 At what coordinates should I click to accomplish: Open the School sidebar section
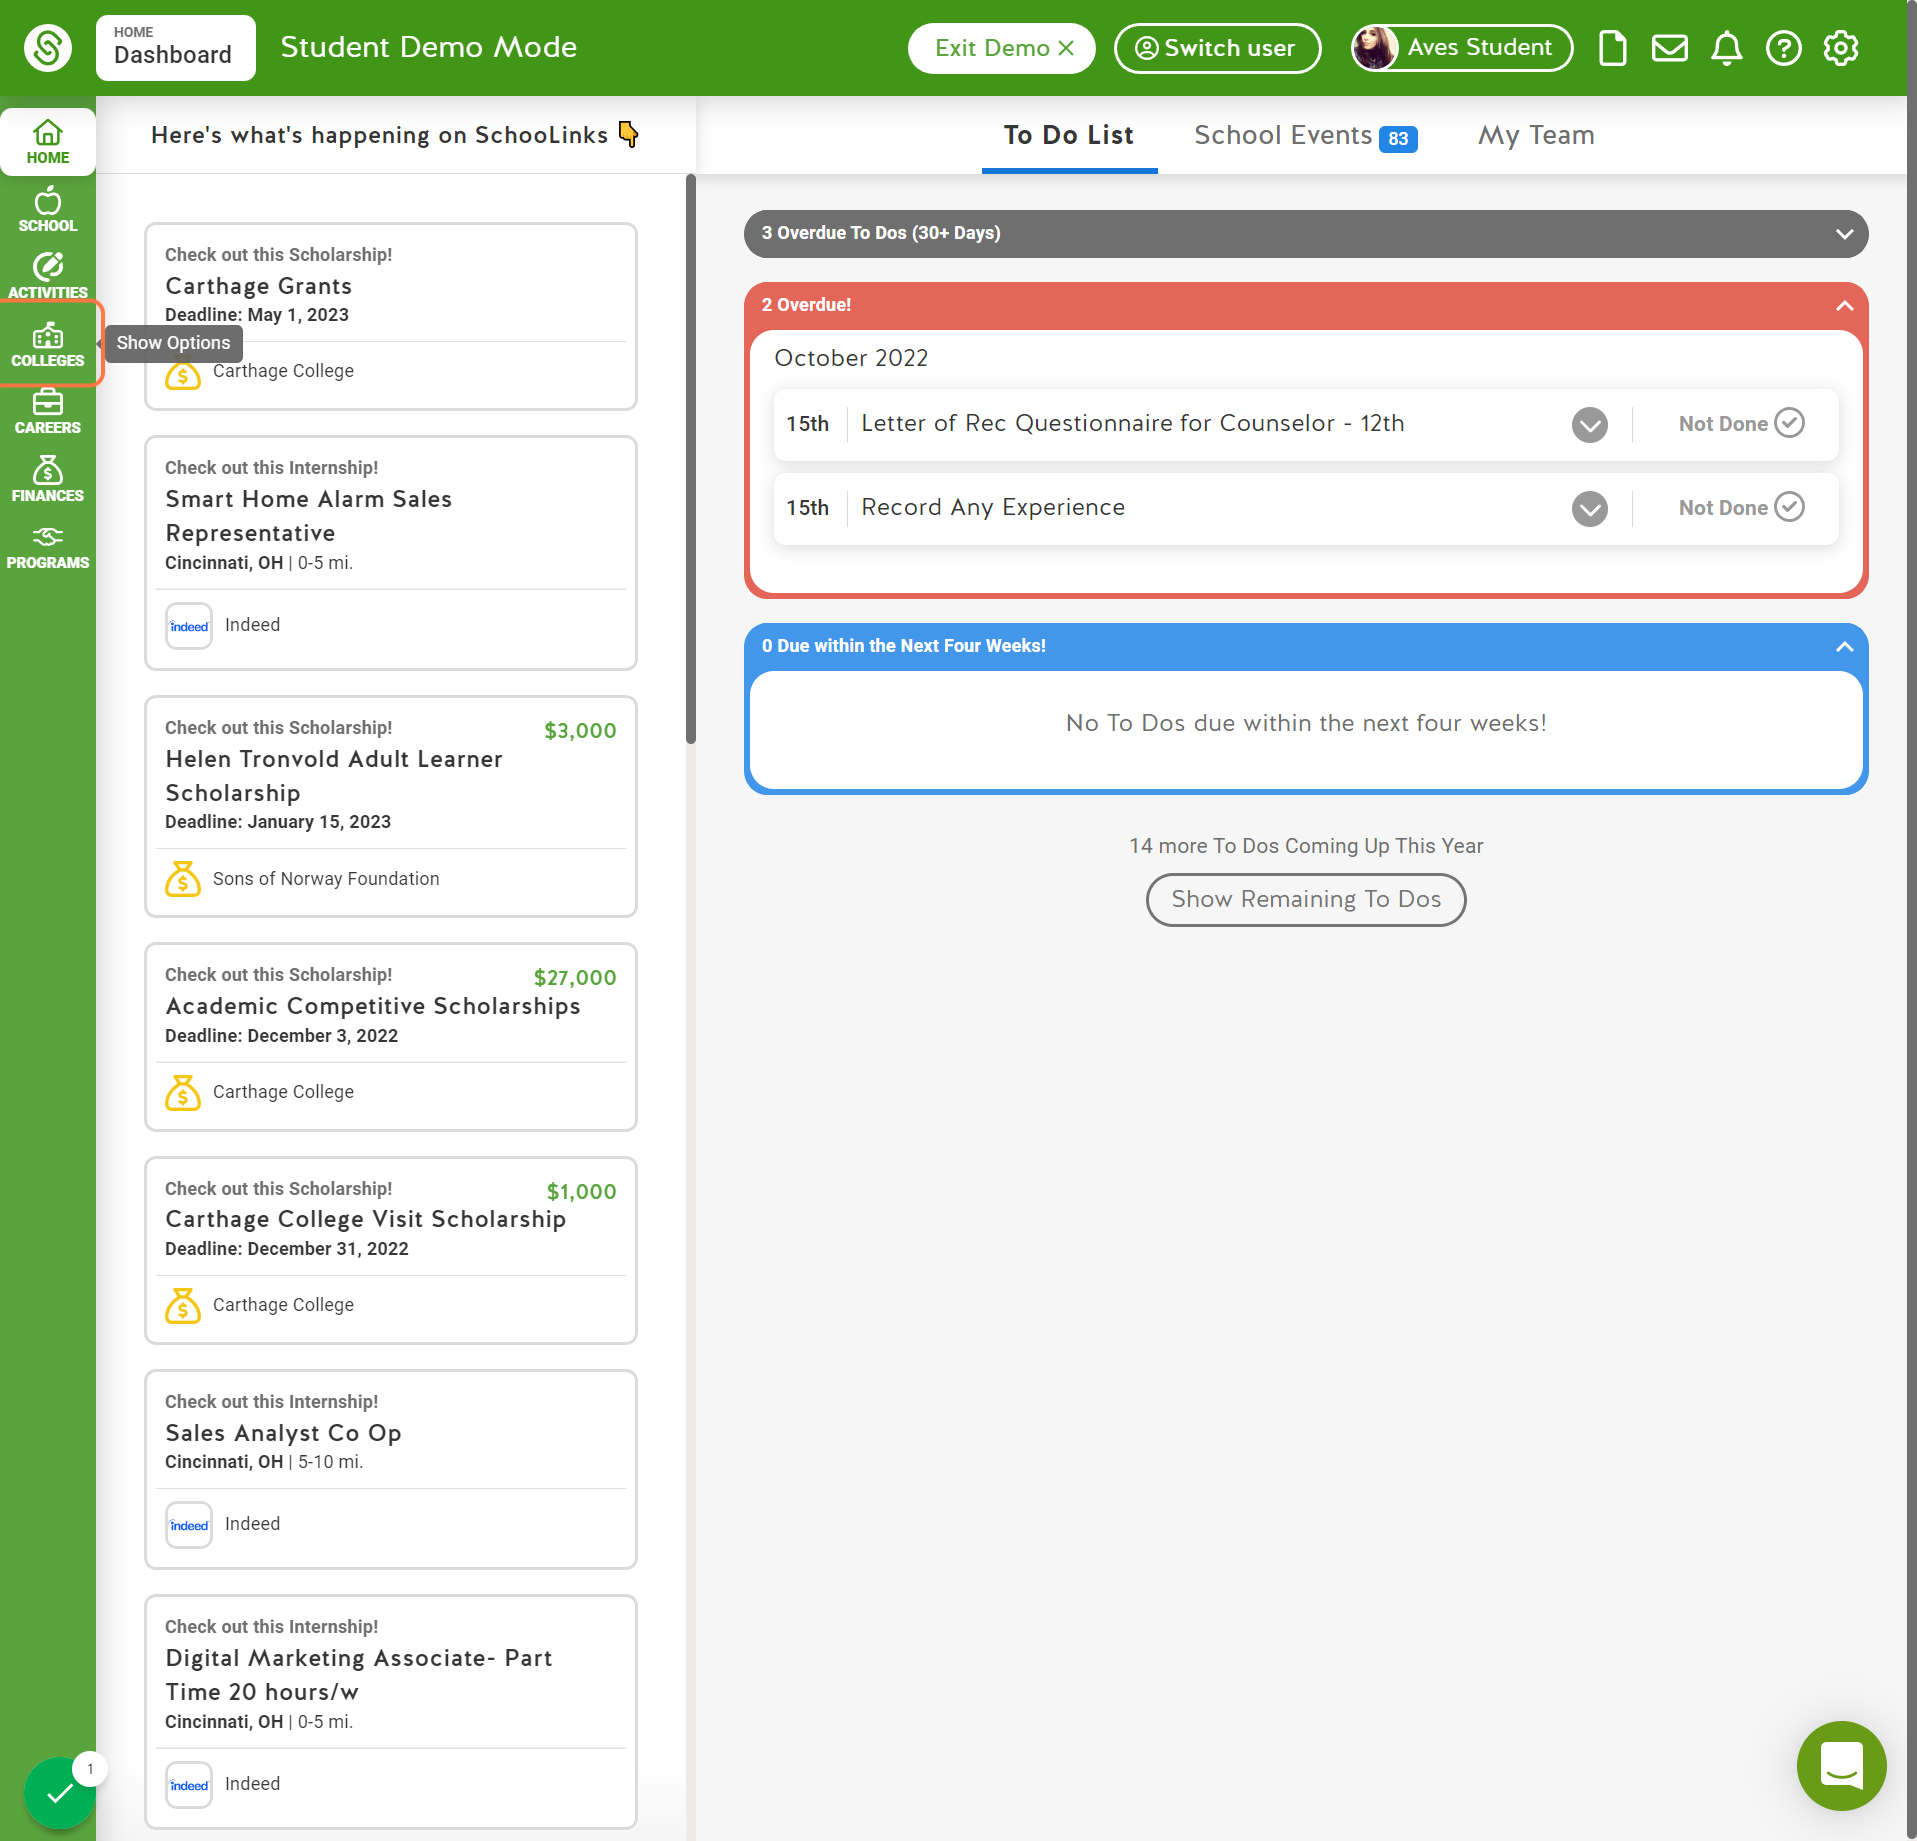coord(48,210)
